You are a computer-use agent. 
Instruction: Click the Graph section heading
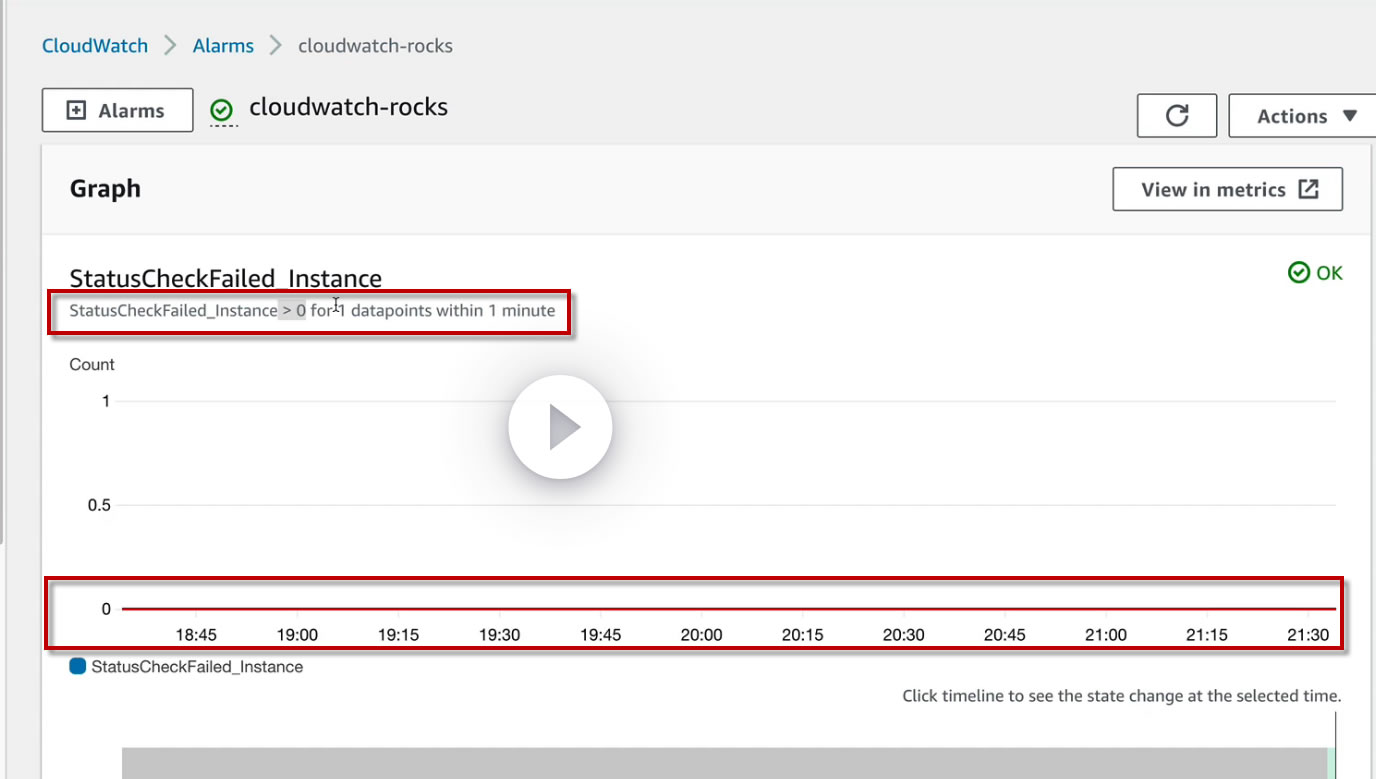click(105, 189)
